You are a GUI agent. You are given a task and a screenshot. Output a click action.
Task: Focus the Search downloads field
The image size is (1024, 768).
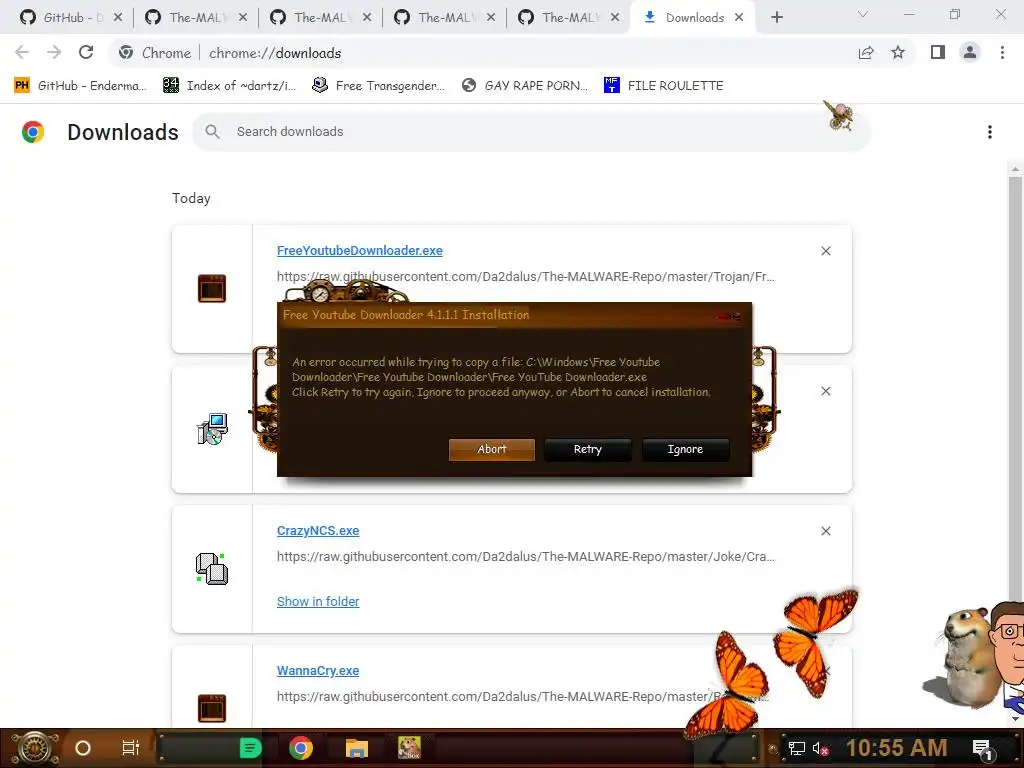point(531,132)
